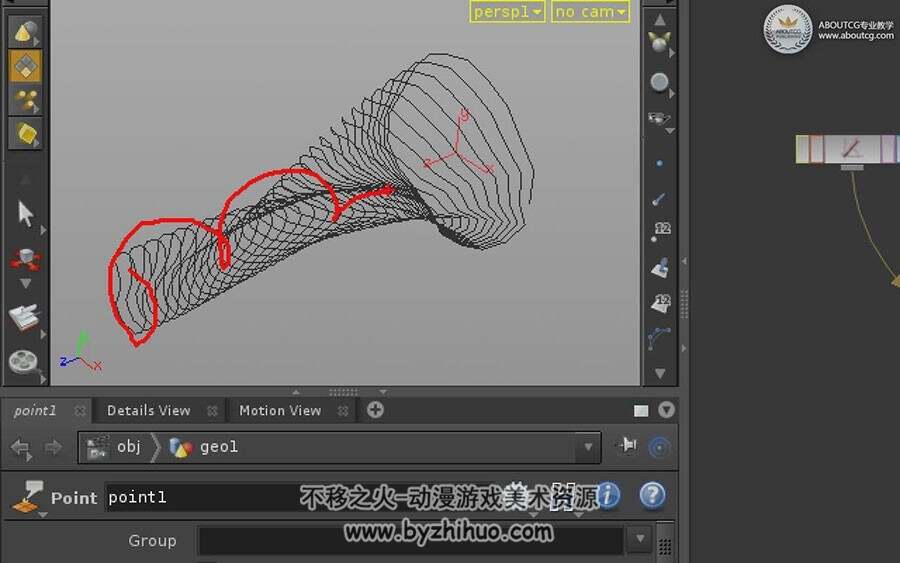Image resolution: width=900 pixels, height=563 pixels.
Task: Activate the red-arrow Handles tool
Action: click(x=25, y=259)
